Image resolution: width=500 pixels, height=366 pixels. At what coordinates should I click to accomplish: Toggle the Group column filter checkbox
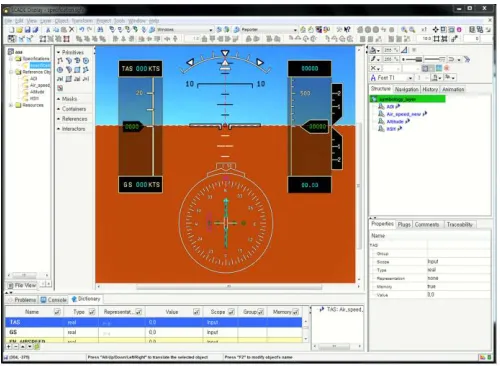(x=260, y=312)
